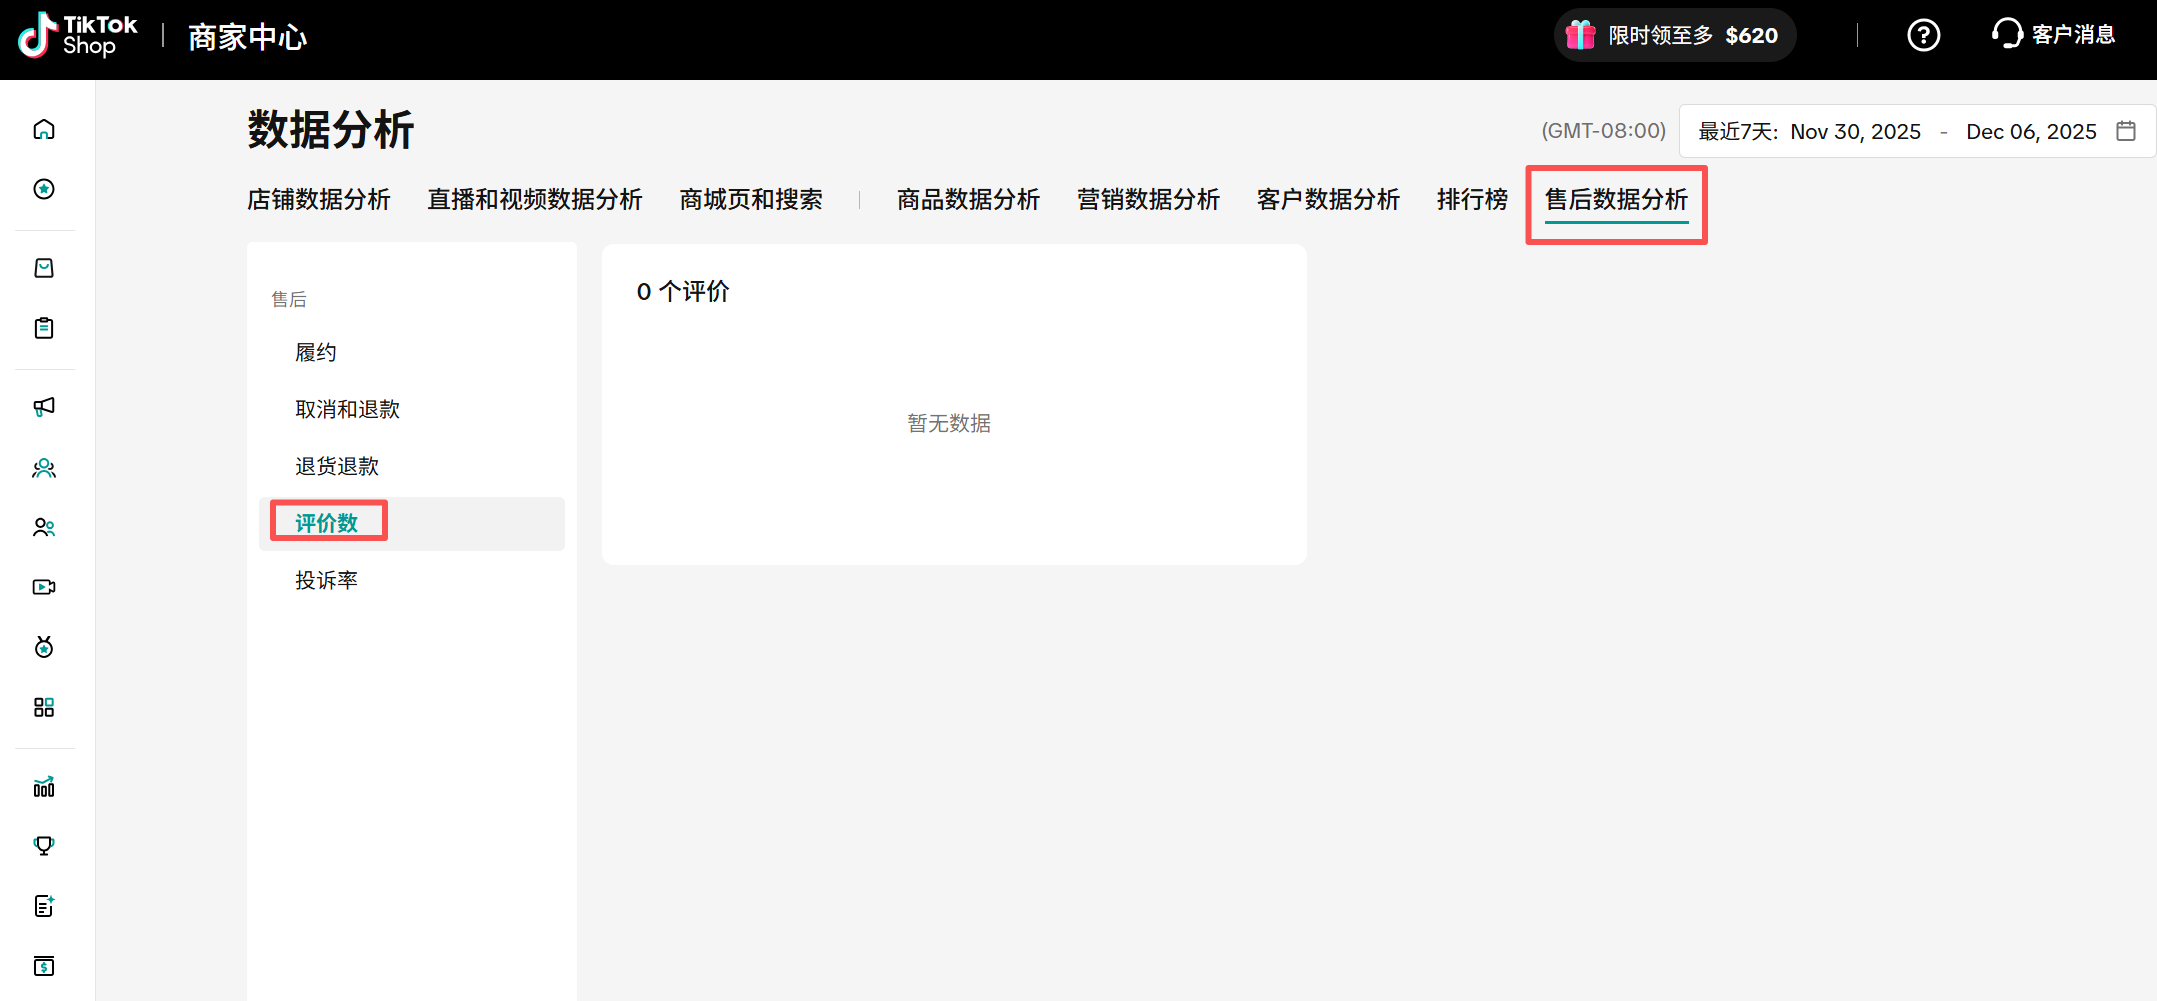2157x1001 pixels.
Task: Click the (GMT-08:00) timezone label
Action: (1603, 130)
